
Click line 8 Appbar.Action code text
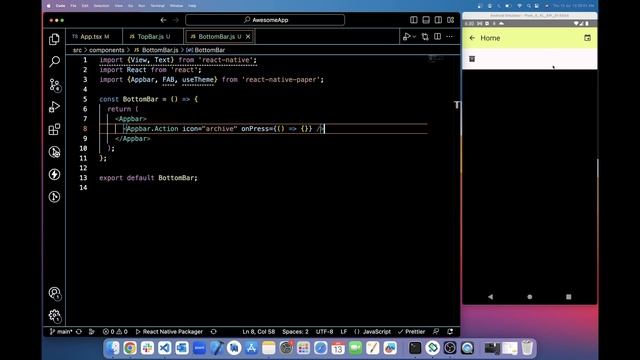pos(224,129)
